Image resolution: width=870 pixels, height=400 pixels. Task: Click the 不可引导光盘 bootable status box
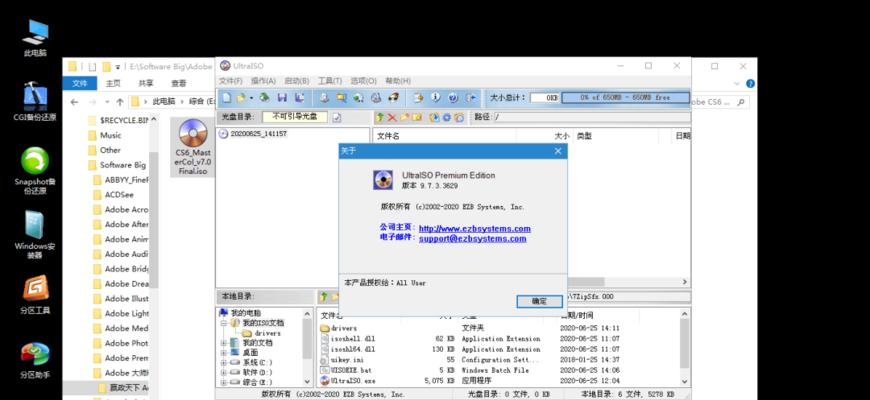coord(295,117)
